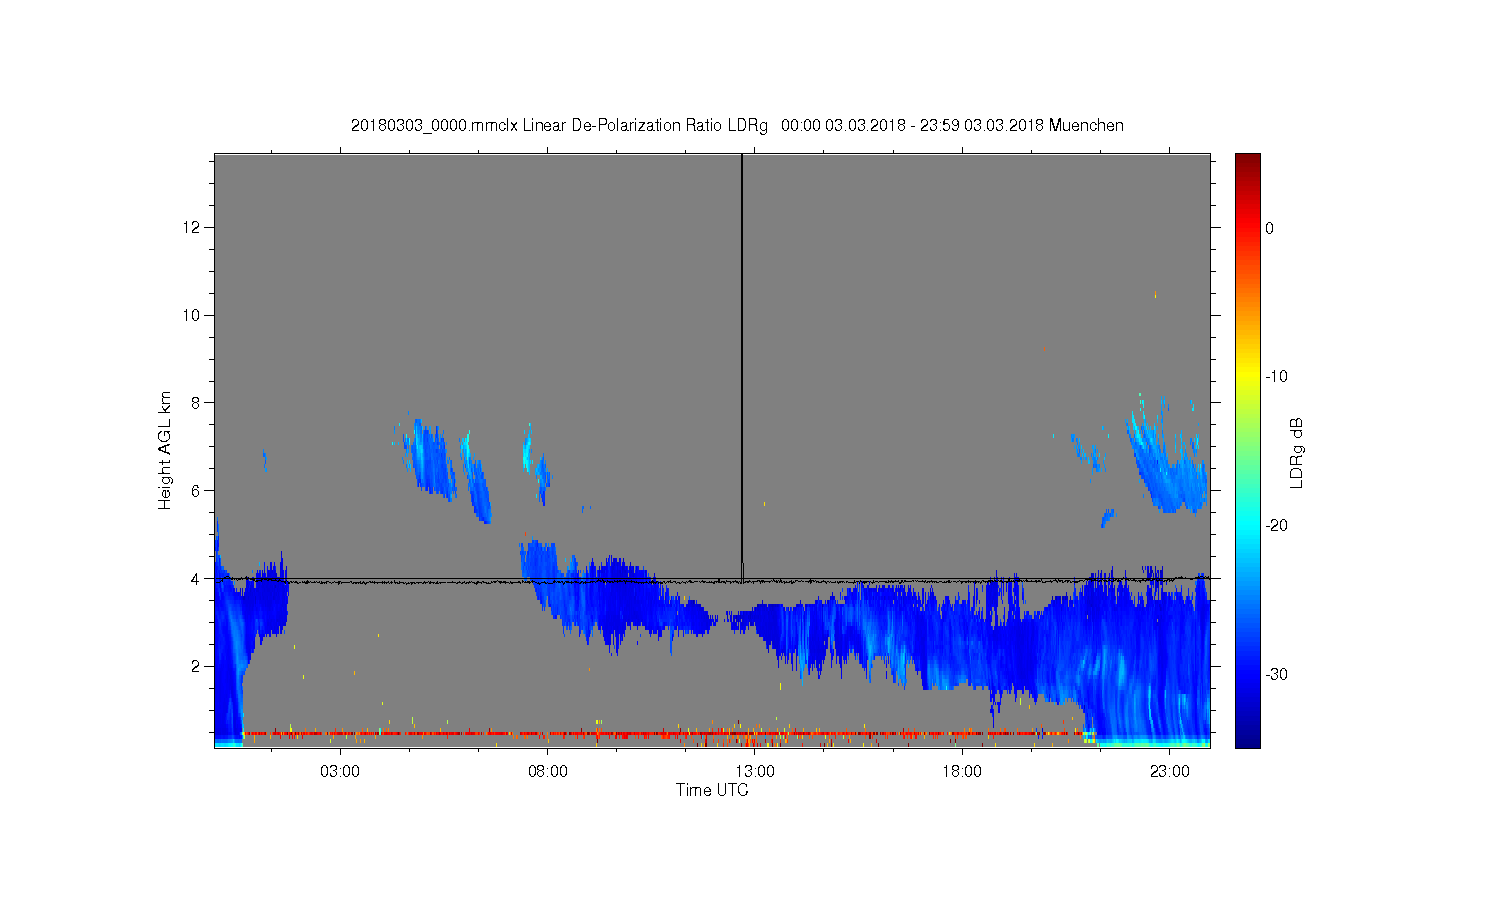Click the dark blue bottom of the colorbar

[x=1248, y=738]
